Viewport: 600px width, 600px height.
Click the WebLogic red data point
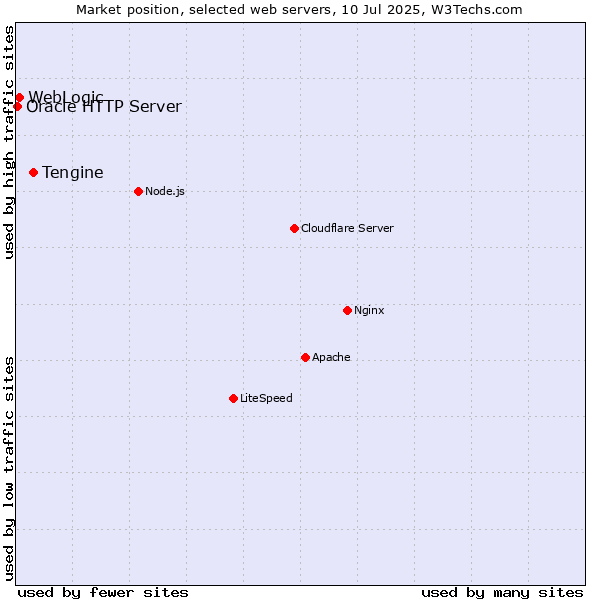[20, 98]
